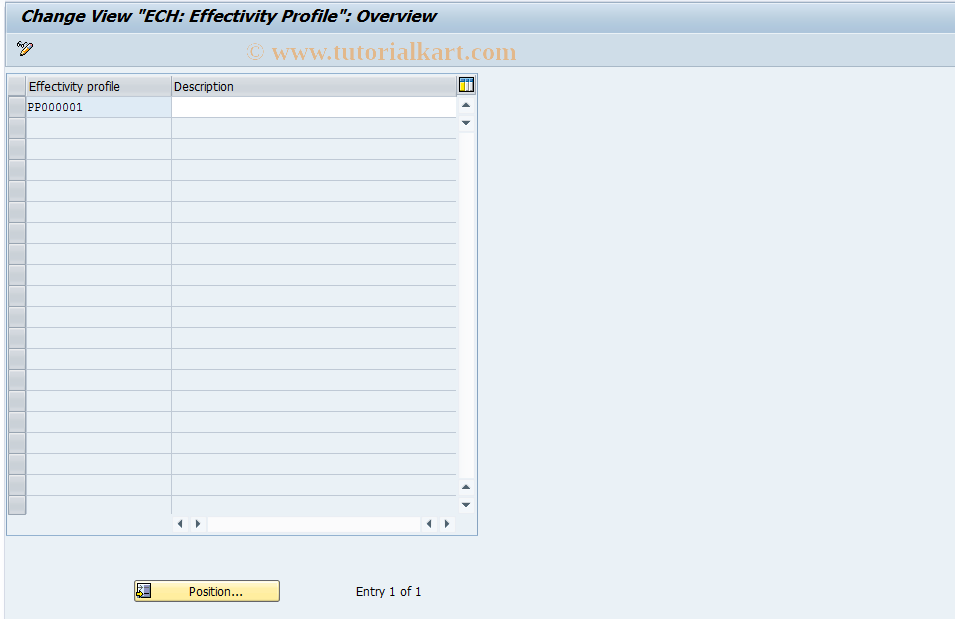This screenshot has width=955, height=619.
Task: Select the PP000001 effectivity profile cell
Action: point(98,107)
